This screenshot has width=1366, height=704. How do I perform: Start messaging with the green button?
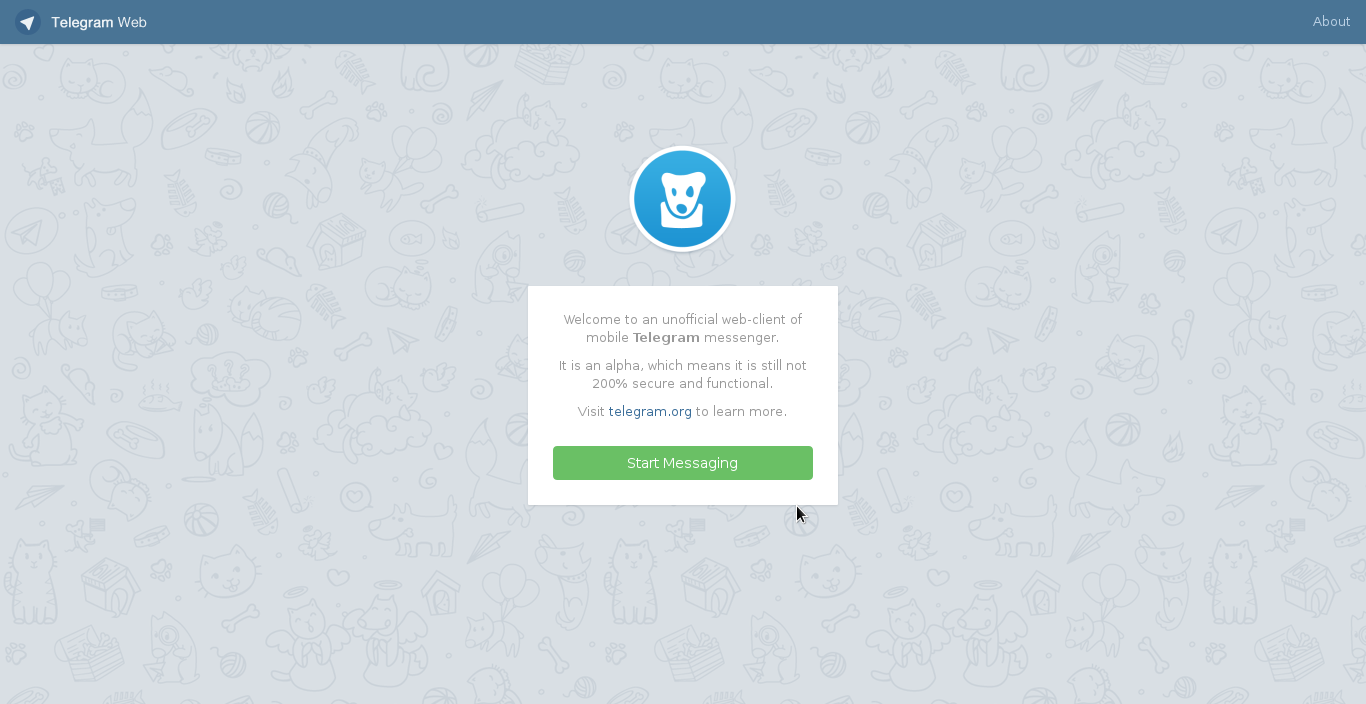click(683, 463)
